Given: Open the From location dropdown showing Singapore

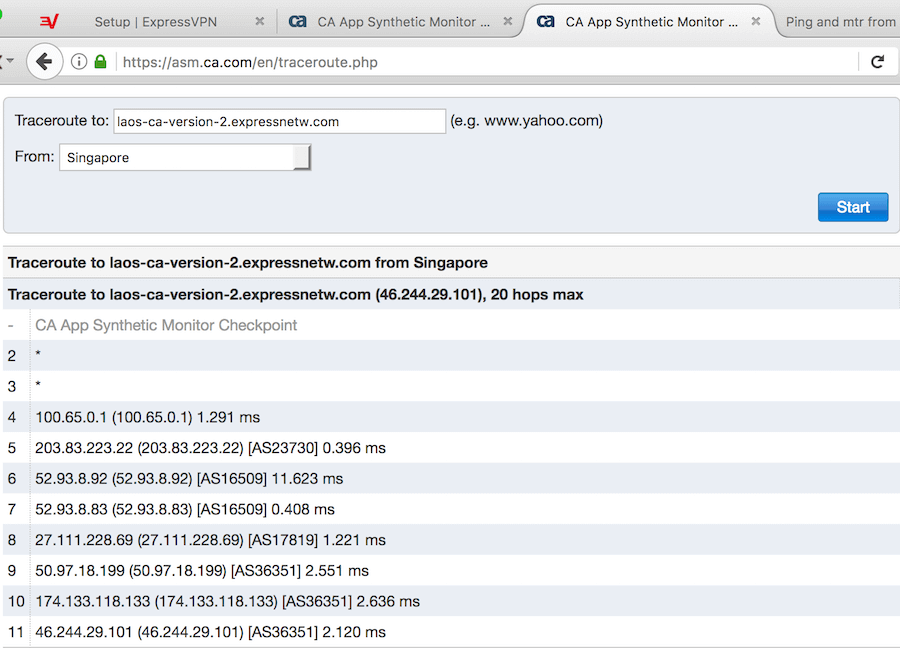Looking at the screenshot, I should (185, 157).
